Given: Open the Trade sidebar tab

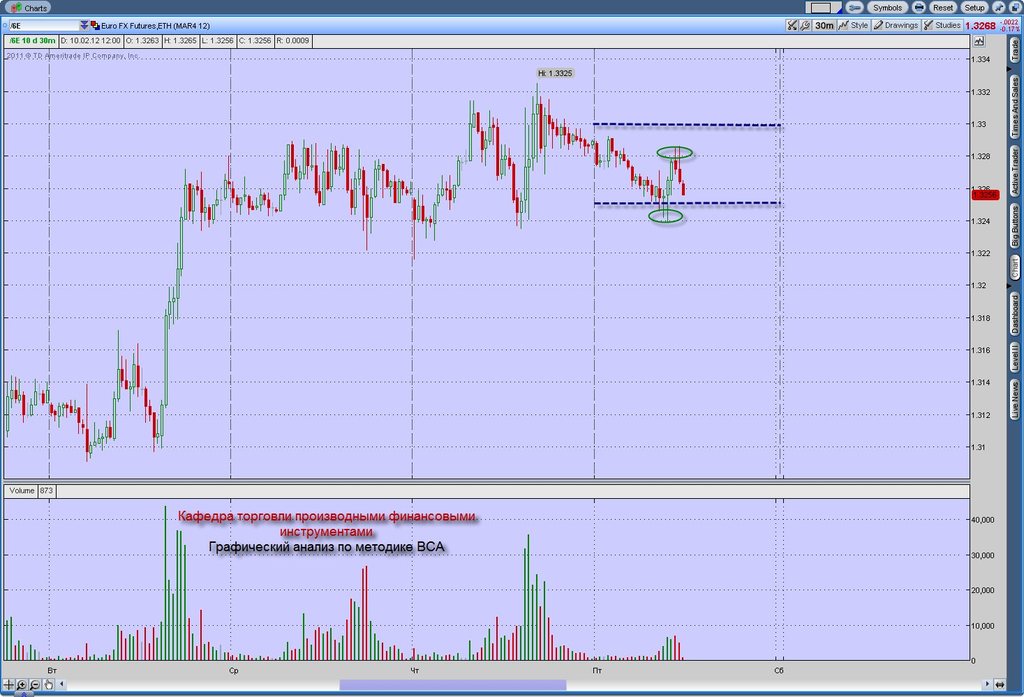Looking at the screenshot, I should tap(1015, 50).
